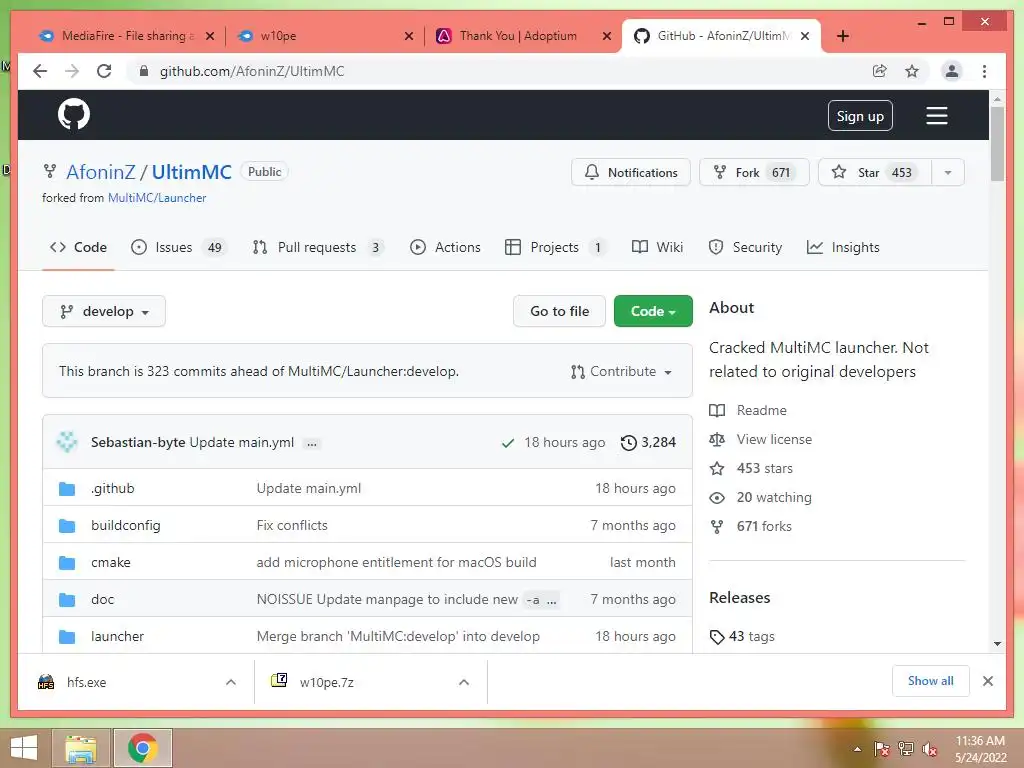Open the cmake folder

point(110,562)
